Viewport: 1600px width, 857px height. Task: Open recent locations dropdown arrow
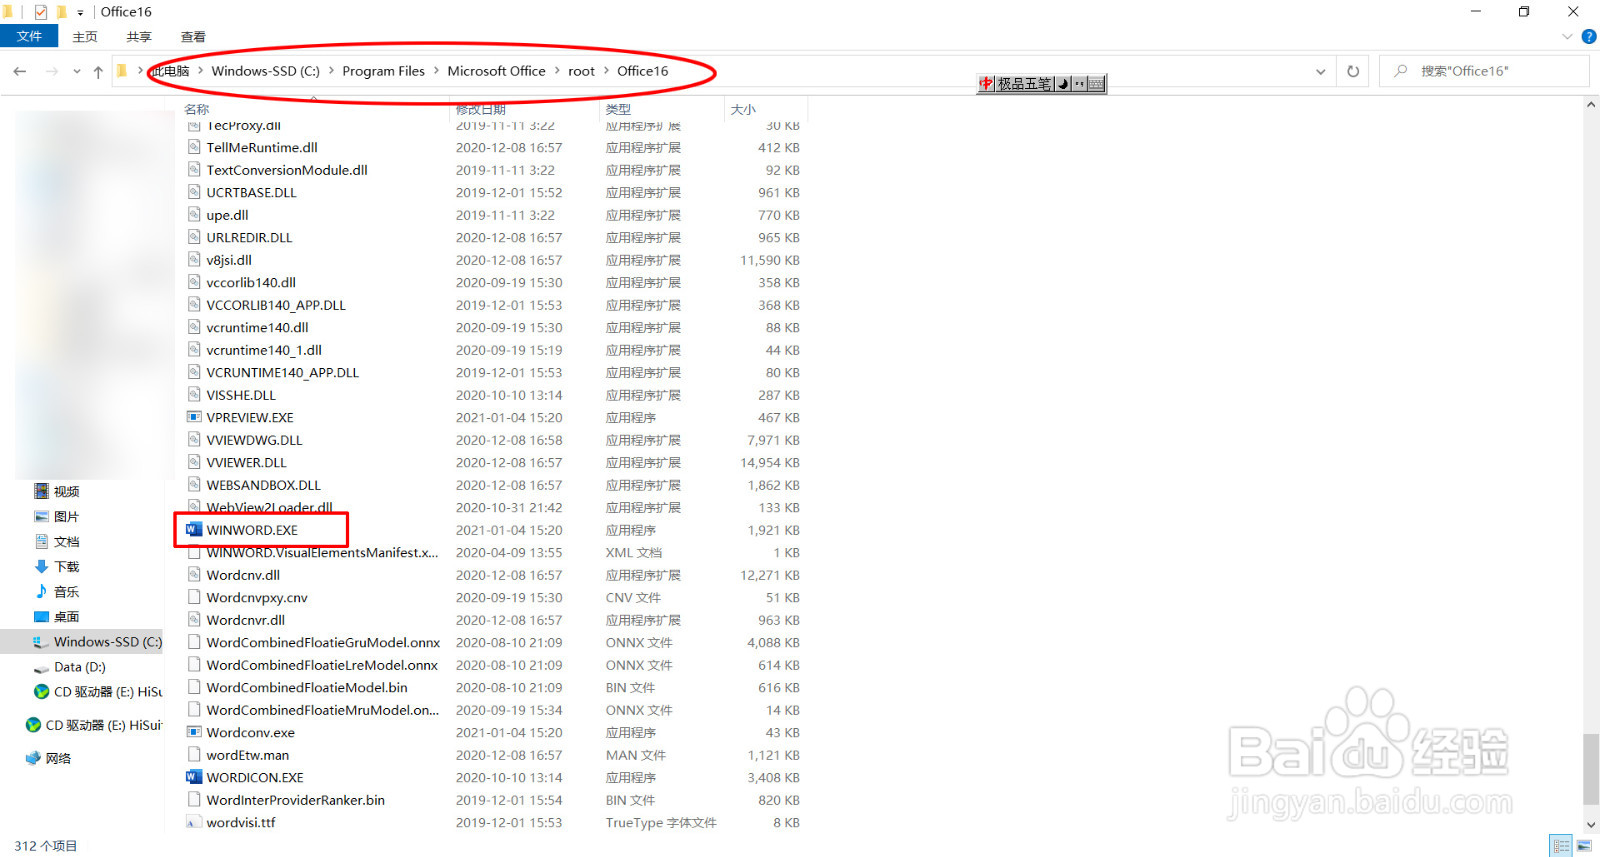point(77,71)
